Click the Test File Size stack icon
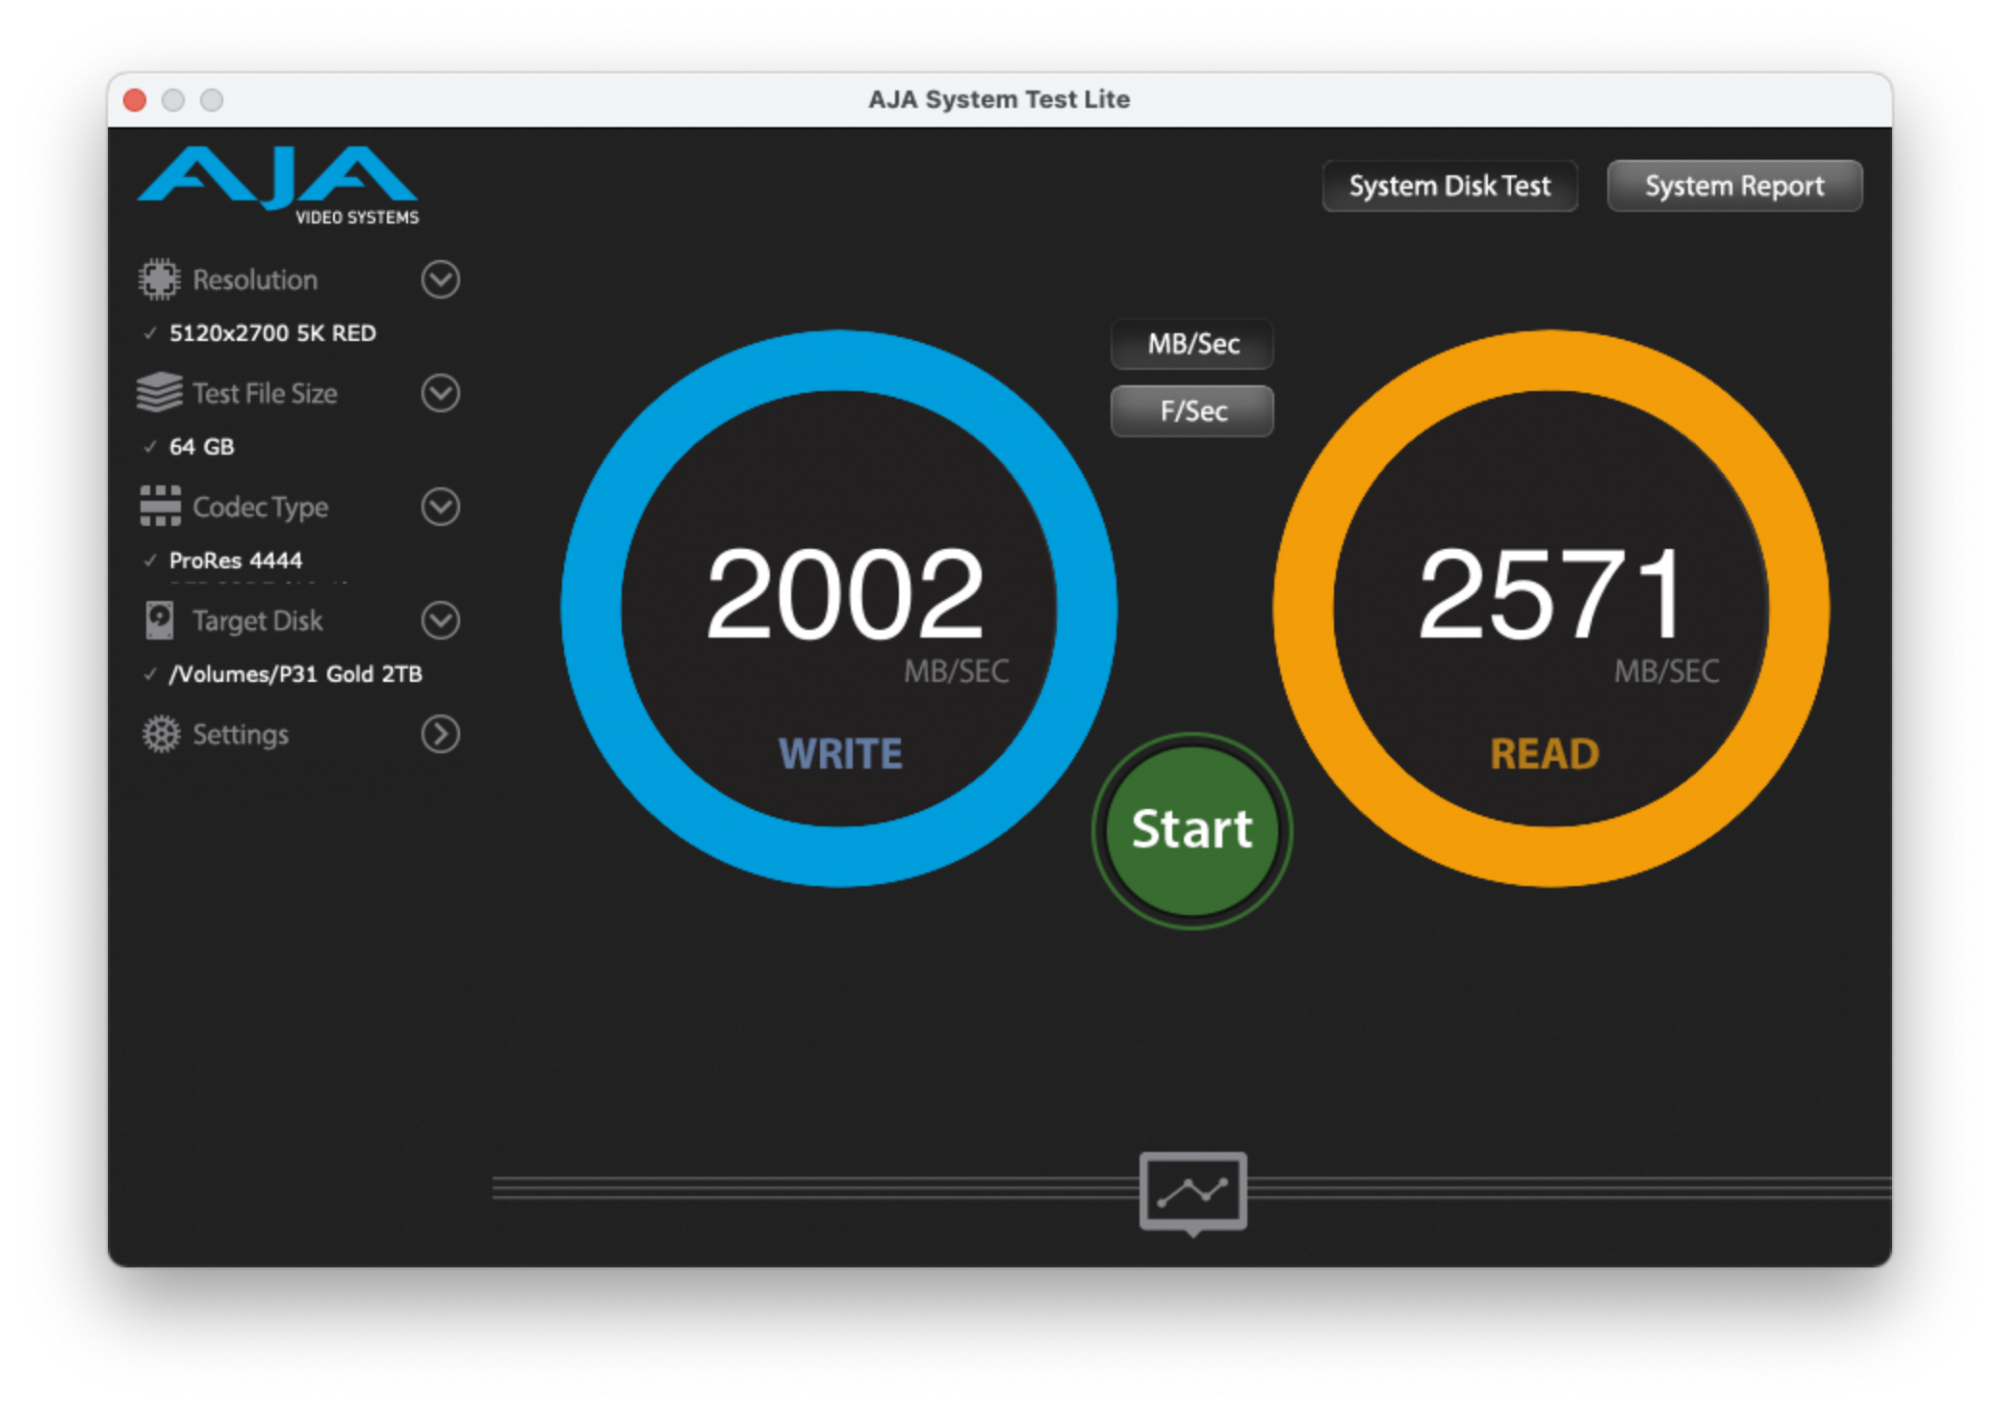The image size is (2000, 1410). click(x=159, y=393)
